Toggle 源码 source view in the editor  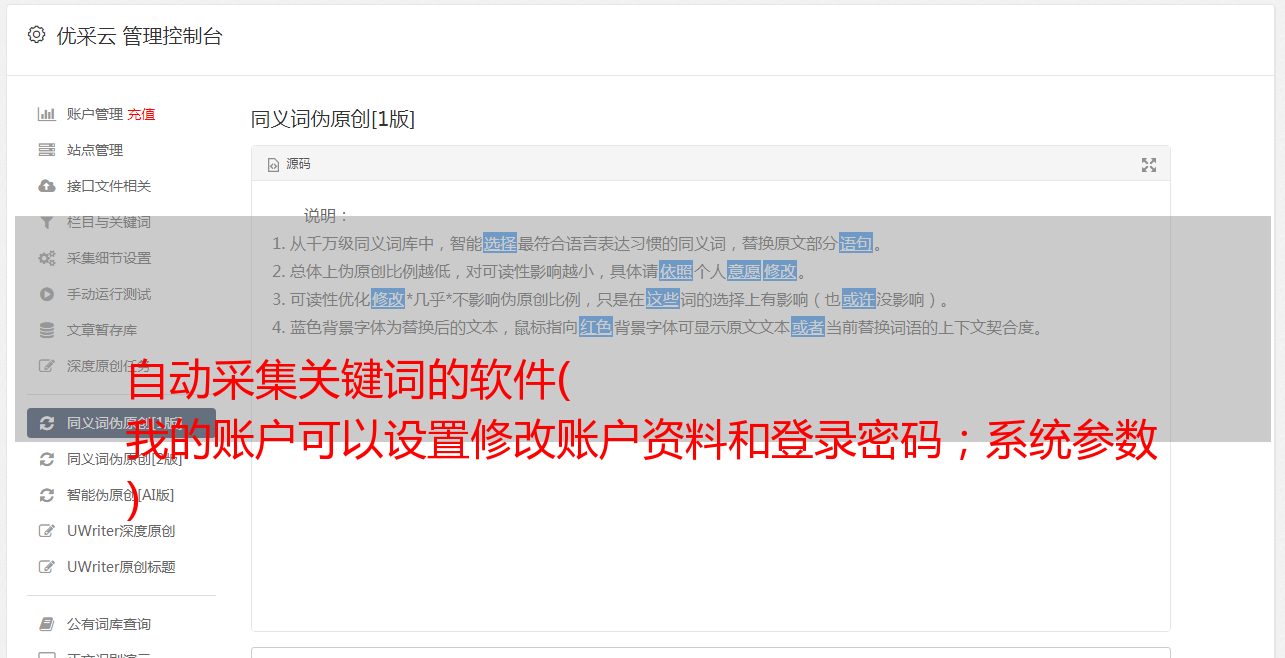click(x=289, y=164)
